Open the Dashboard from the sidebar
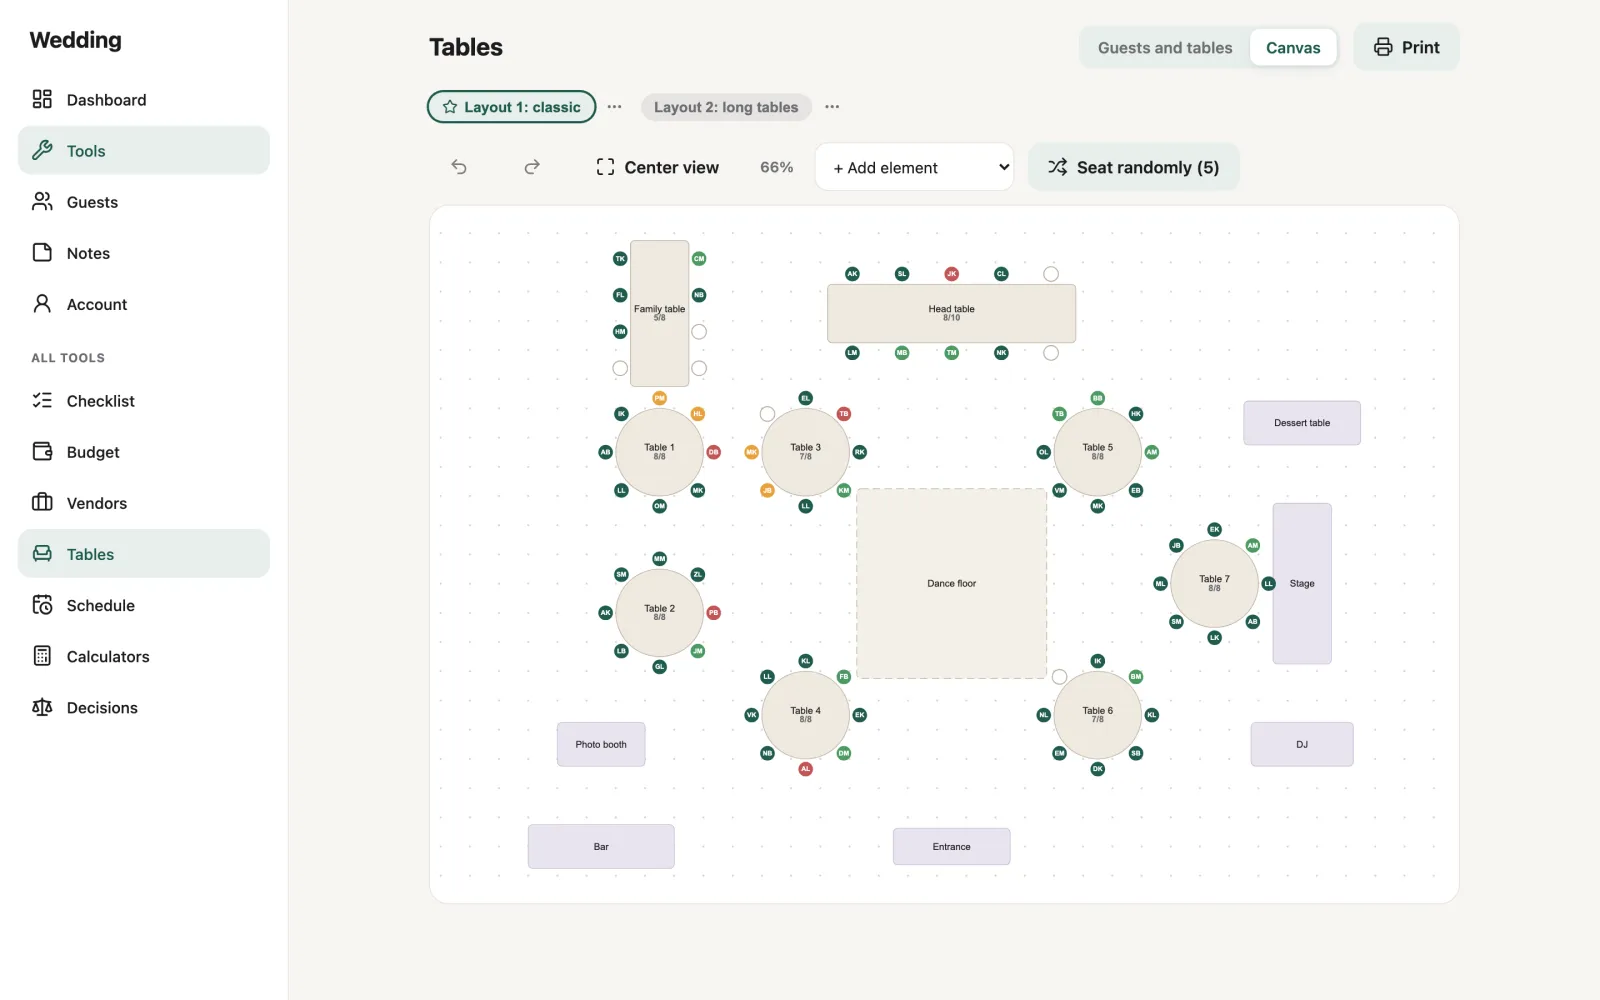 click(x=144, y=100)
